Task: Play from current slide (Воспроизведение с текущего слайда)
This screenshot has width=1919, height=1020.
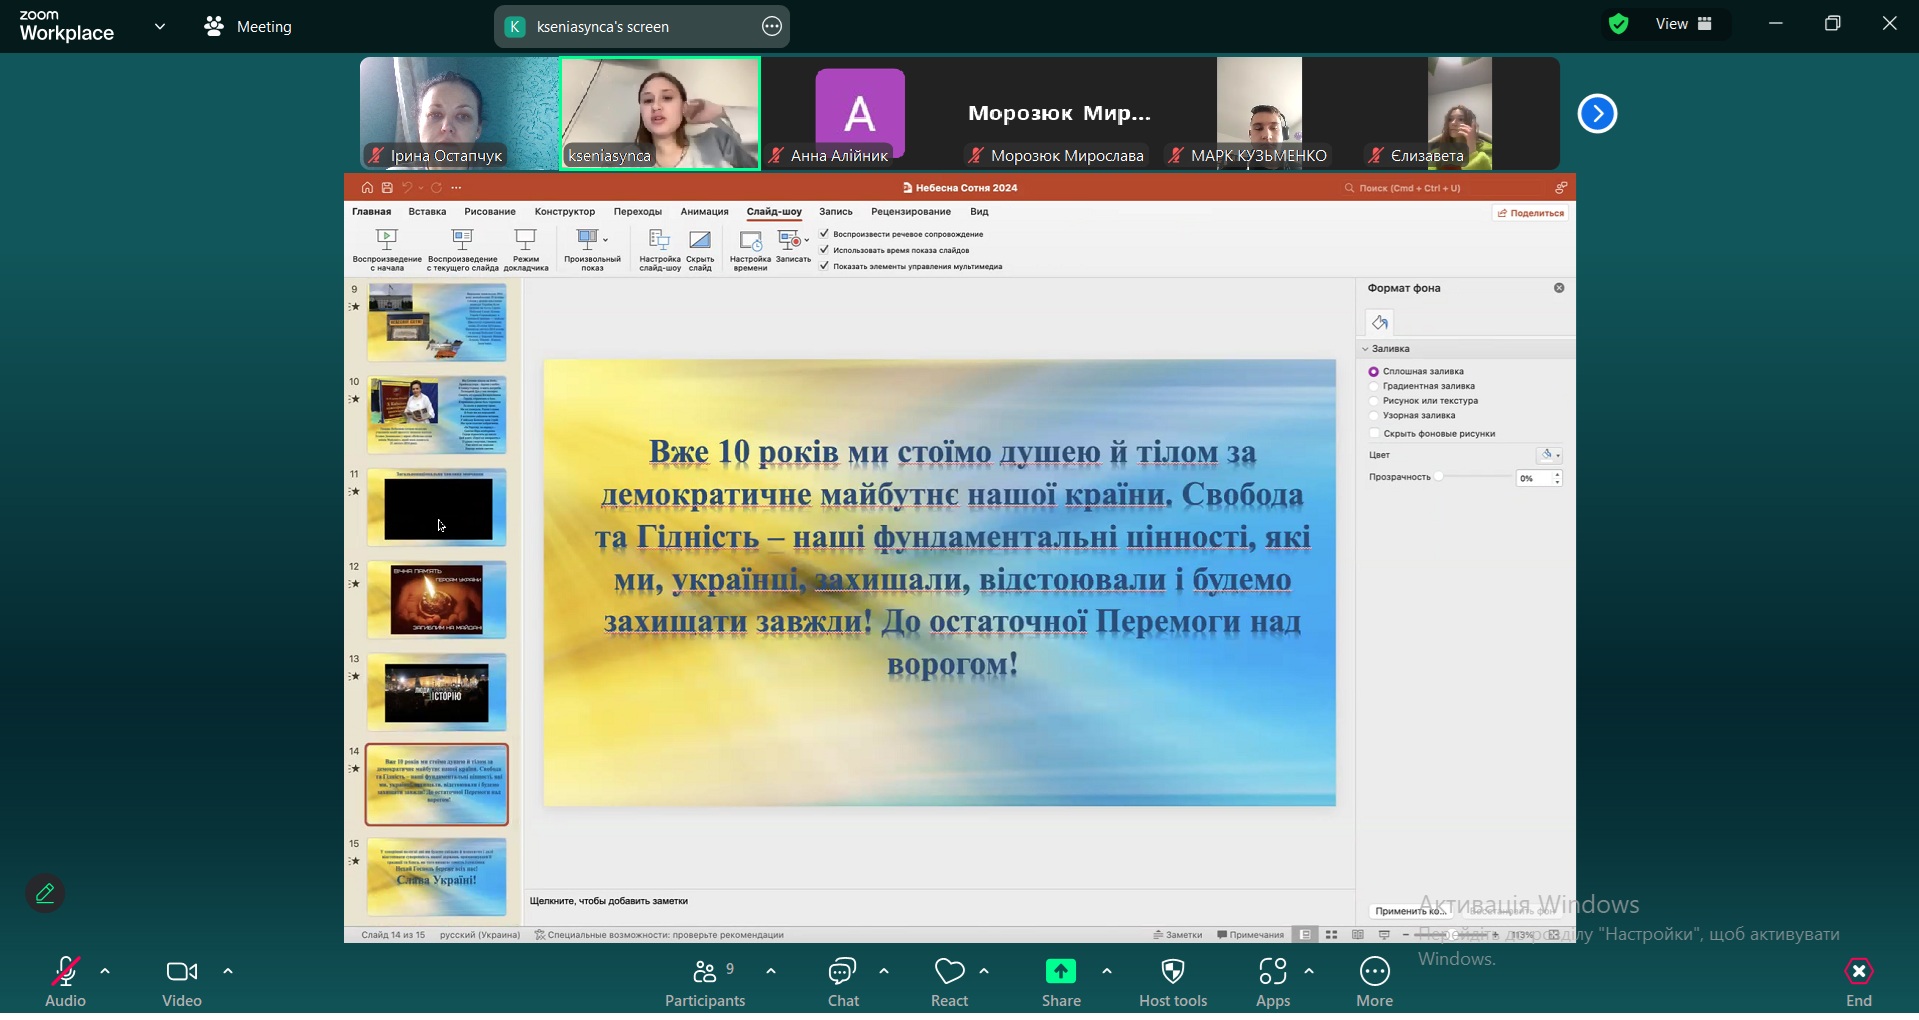Action: pos(463,251)
